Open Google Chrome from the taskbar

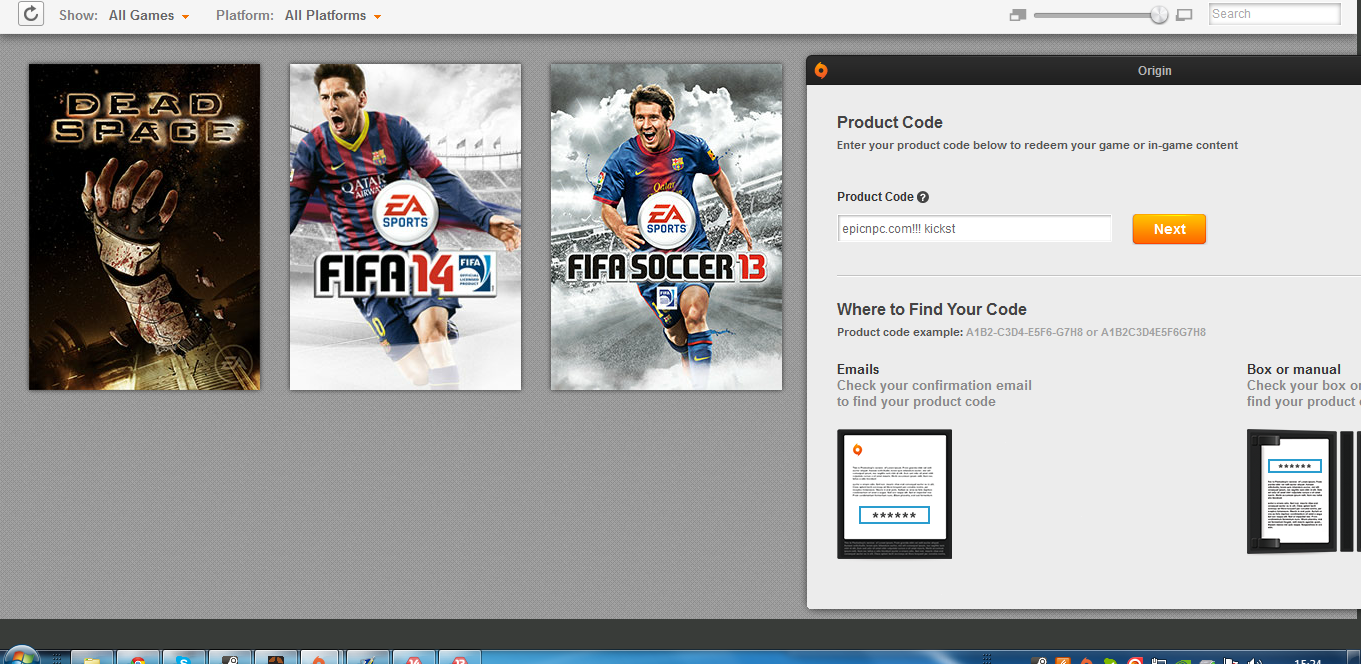[x=137, y=658]
